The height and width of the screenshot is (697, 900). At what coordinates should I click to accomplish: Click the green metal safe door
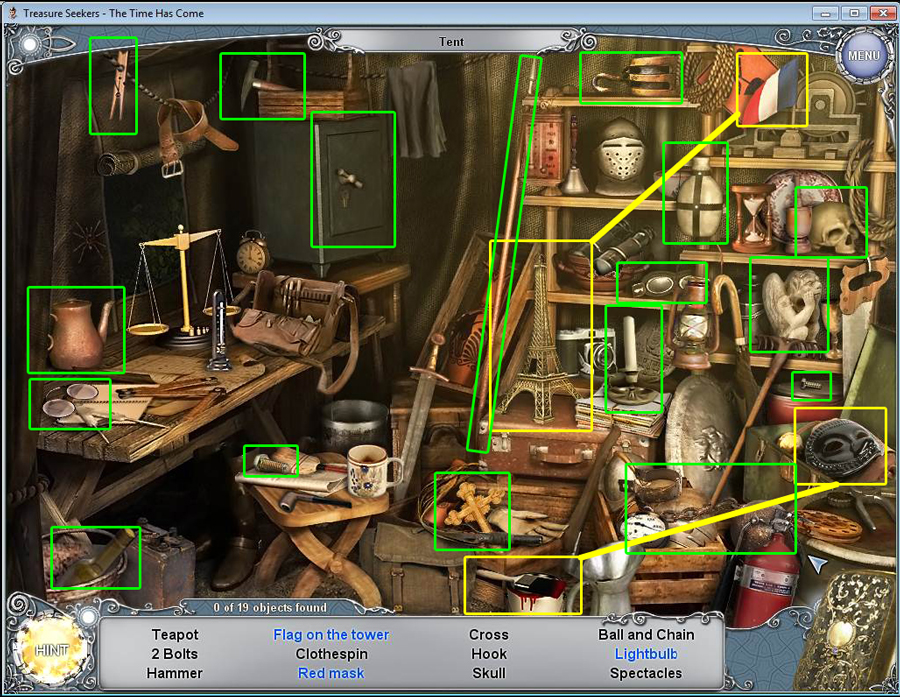pyautogui.click(x=352, y=180)
